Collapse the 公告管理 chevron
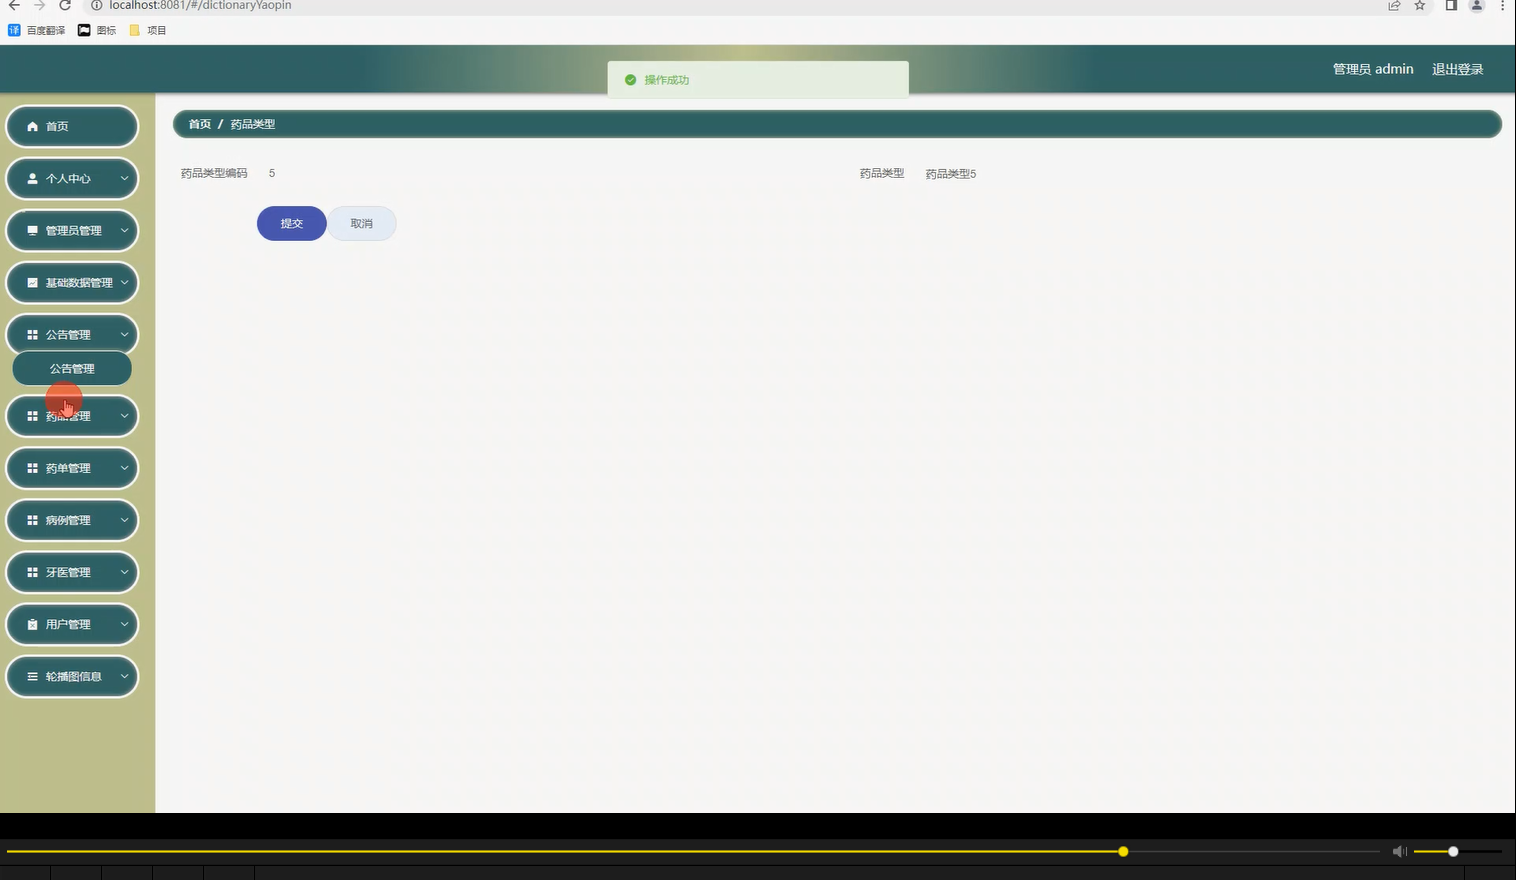This screenshot has height=880, width=1516. click(x=124, y=335)
